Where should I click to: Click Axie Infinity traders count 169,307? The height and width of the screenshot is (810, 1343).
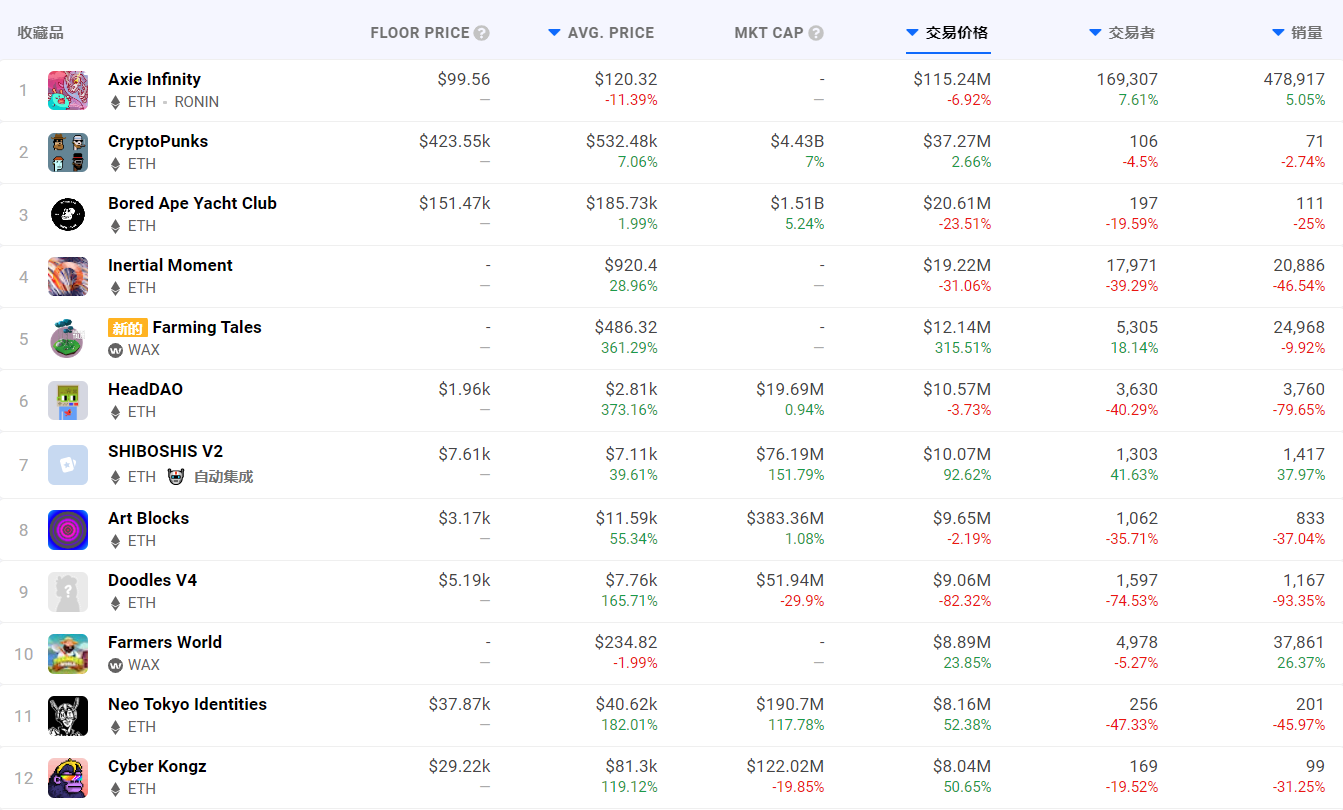(x=1127, y=79)
